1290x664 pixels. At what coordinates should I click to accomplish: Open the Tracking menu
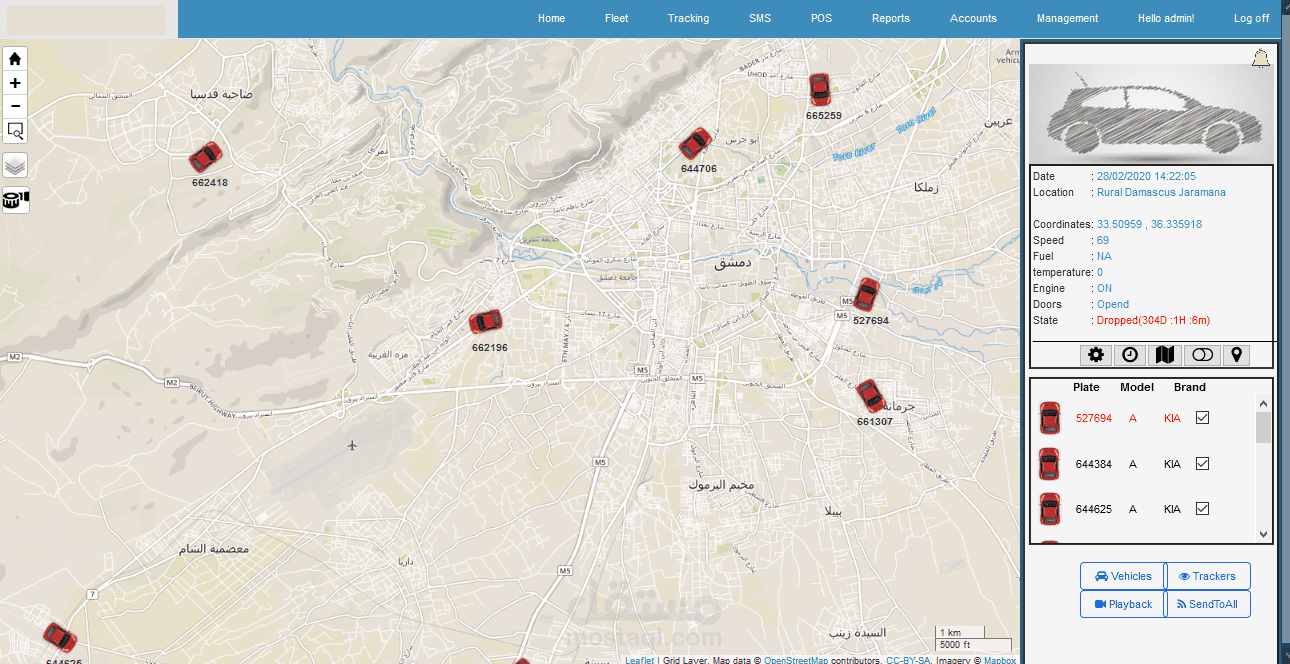(689, 18)
